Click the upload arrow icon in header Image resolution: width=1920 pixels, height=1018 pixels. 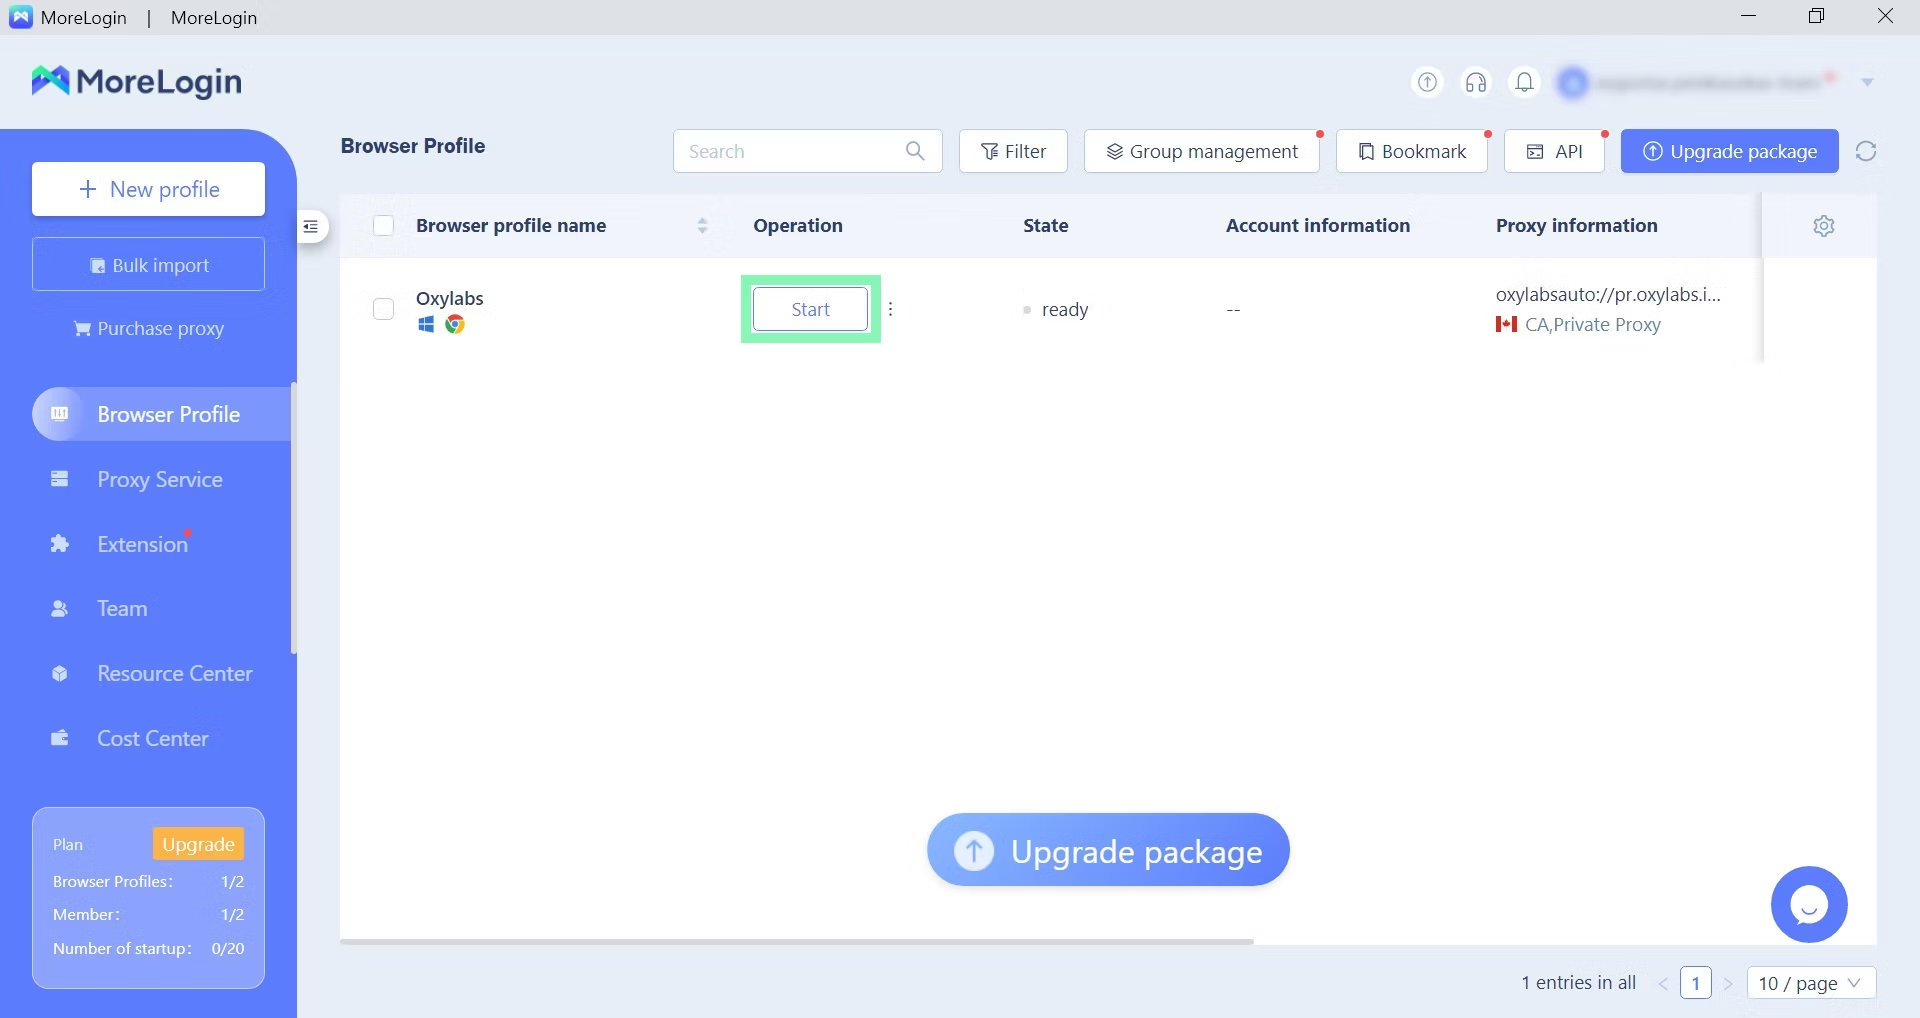click(x=1427, y=82)
